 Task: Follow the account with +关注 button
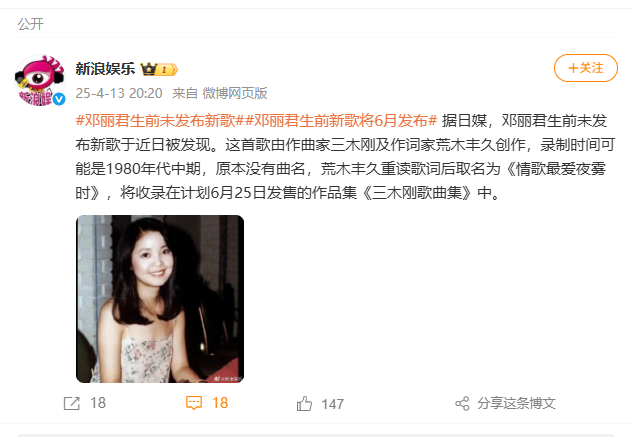[586, 68]
